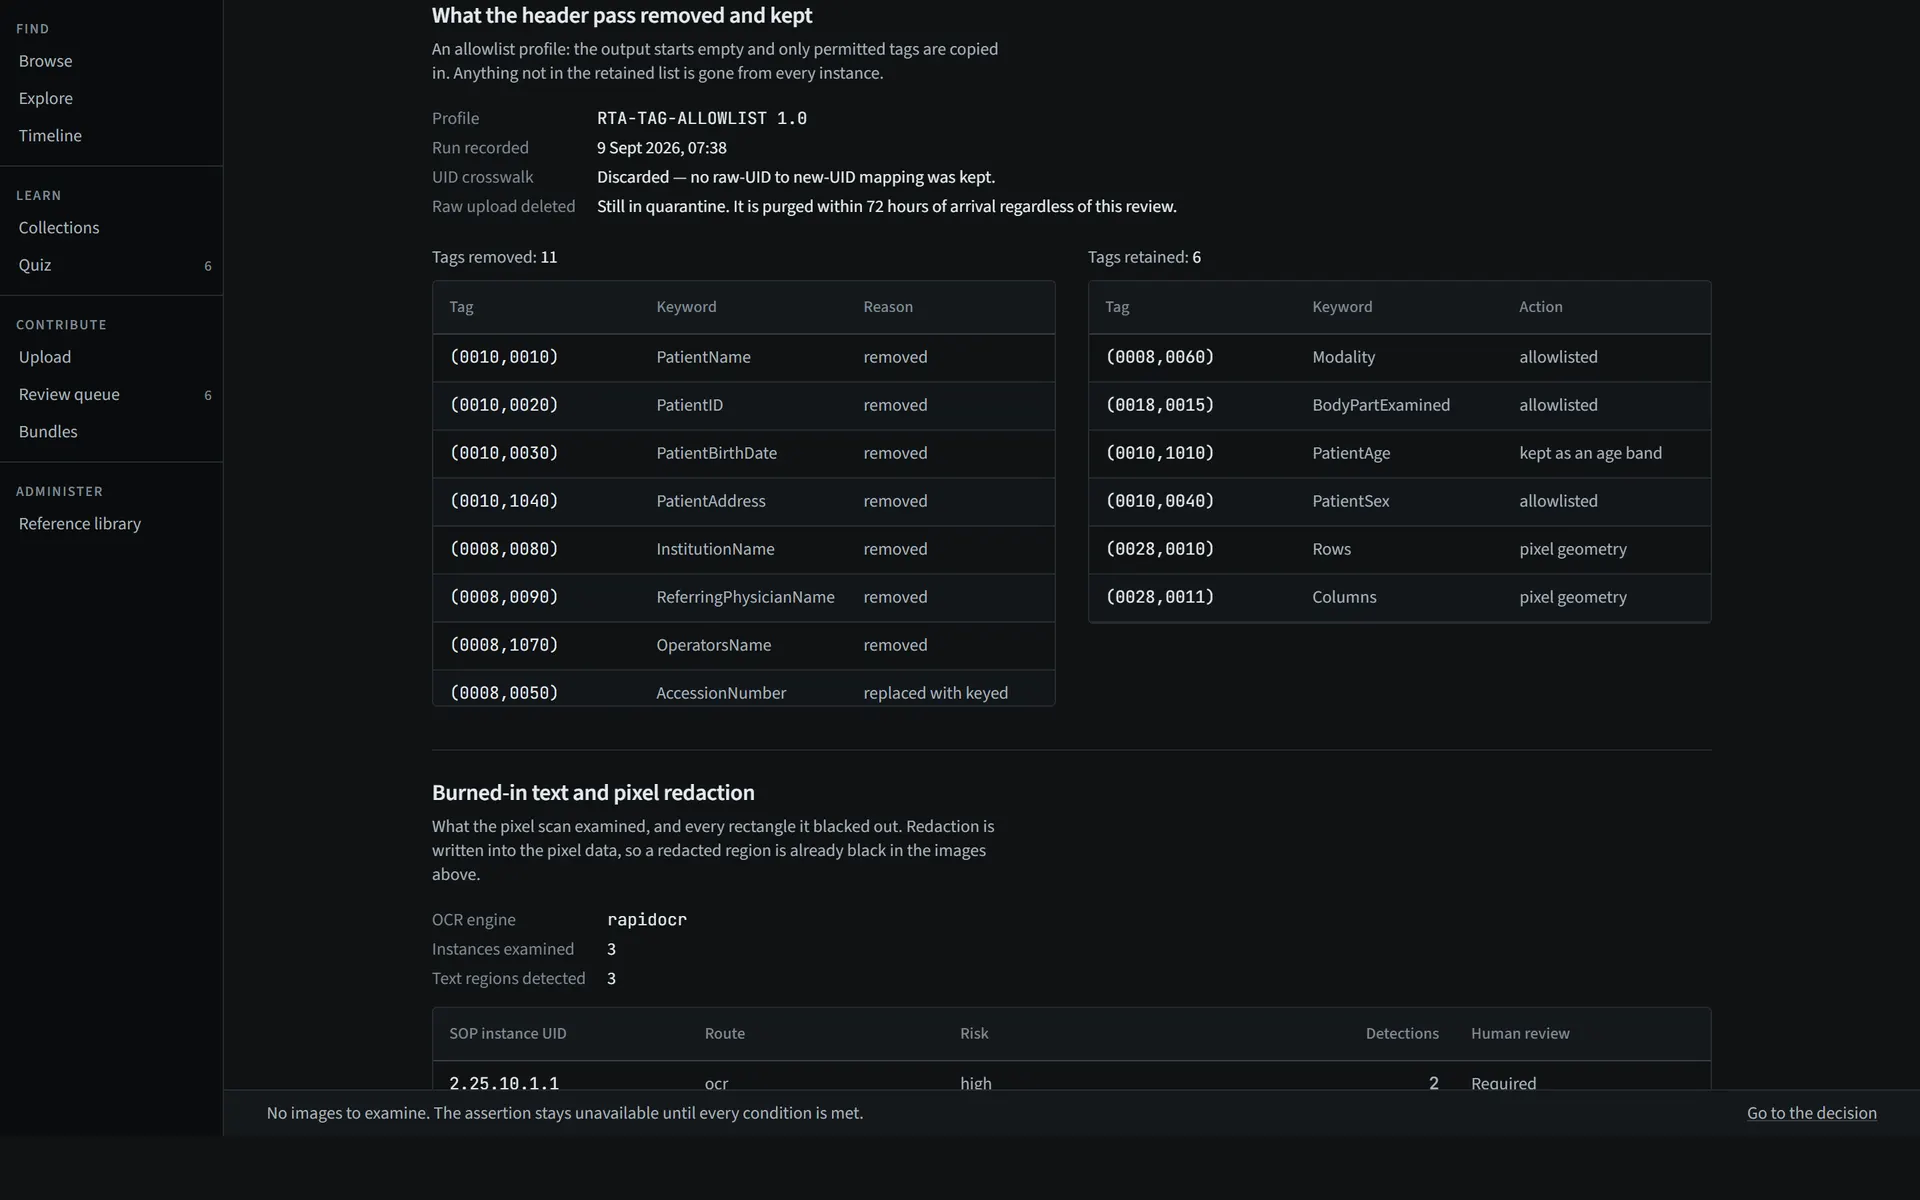Click the Modality keyword cell
Screen dimensions: 1920x1200
pos(1344,357)
